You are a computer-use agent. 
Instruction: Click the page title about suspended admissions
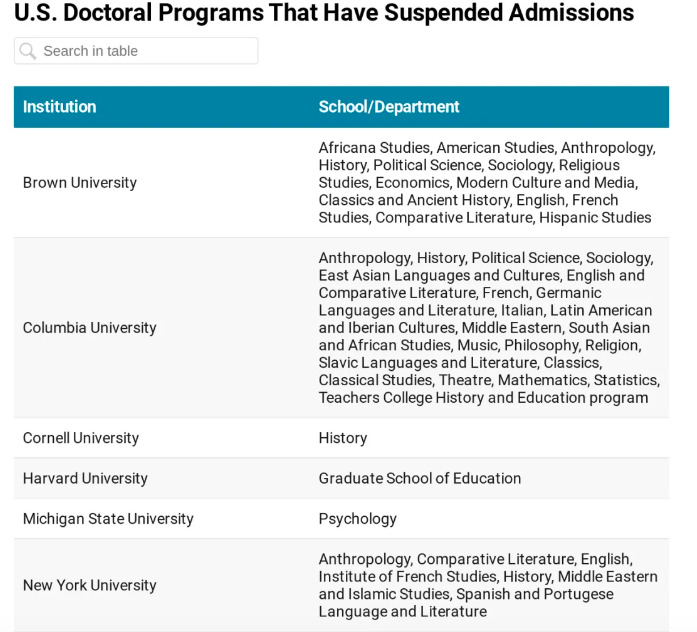[324, 13]
